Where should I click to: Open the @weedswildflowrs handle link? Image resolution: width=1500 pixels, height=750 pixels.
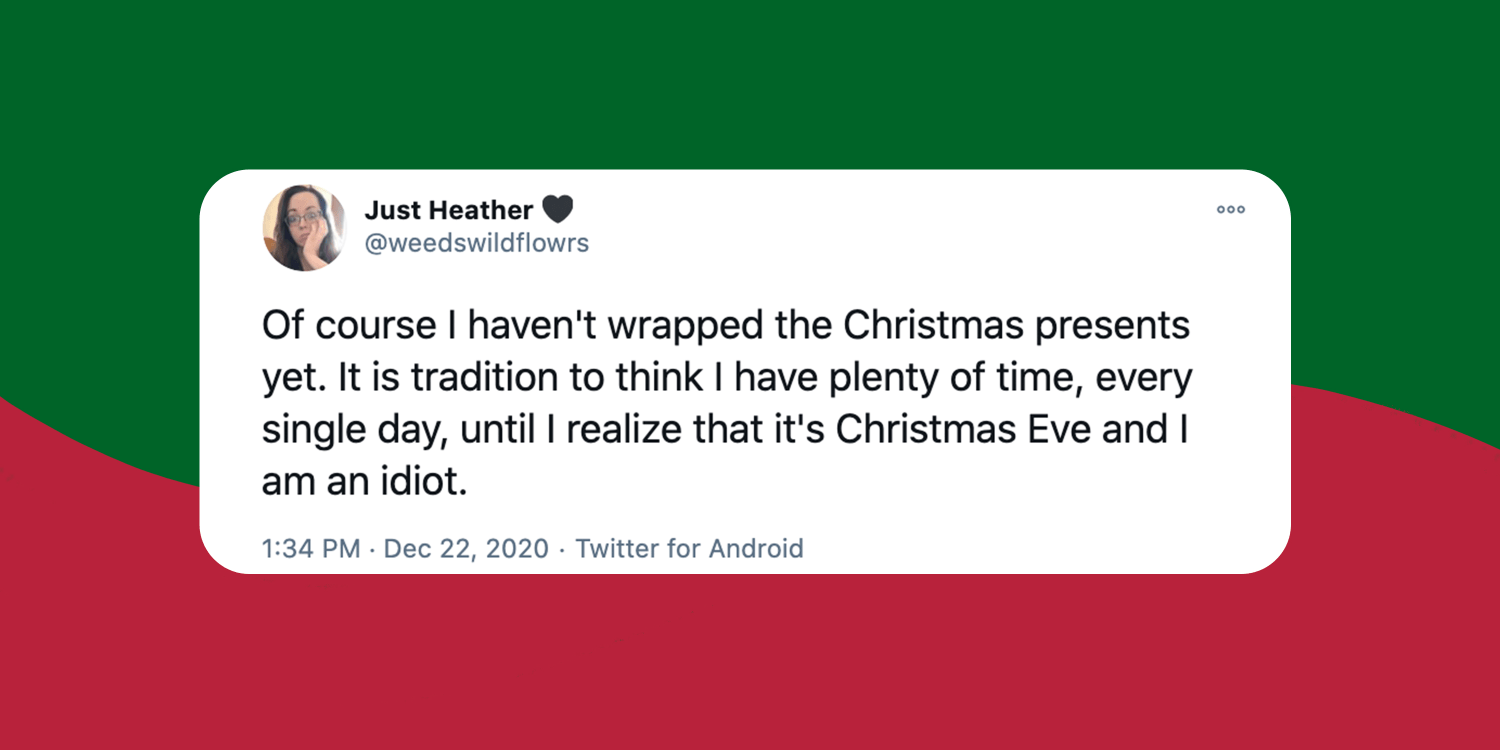pos(476,244)
